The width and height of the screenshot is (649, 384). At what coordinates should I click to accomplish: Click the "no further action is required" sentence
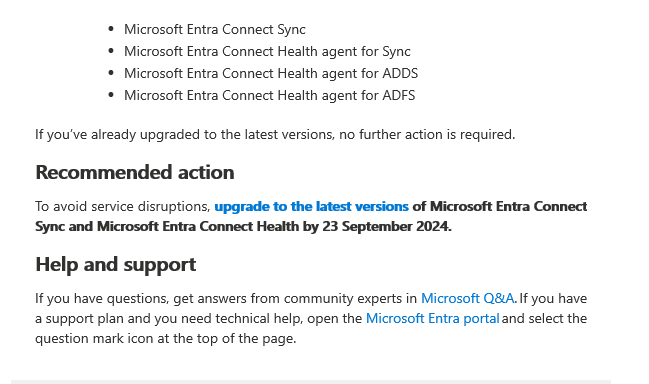pos(427,134)
